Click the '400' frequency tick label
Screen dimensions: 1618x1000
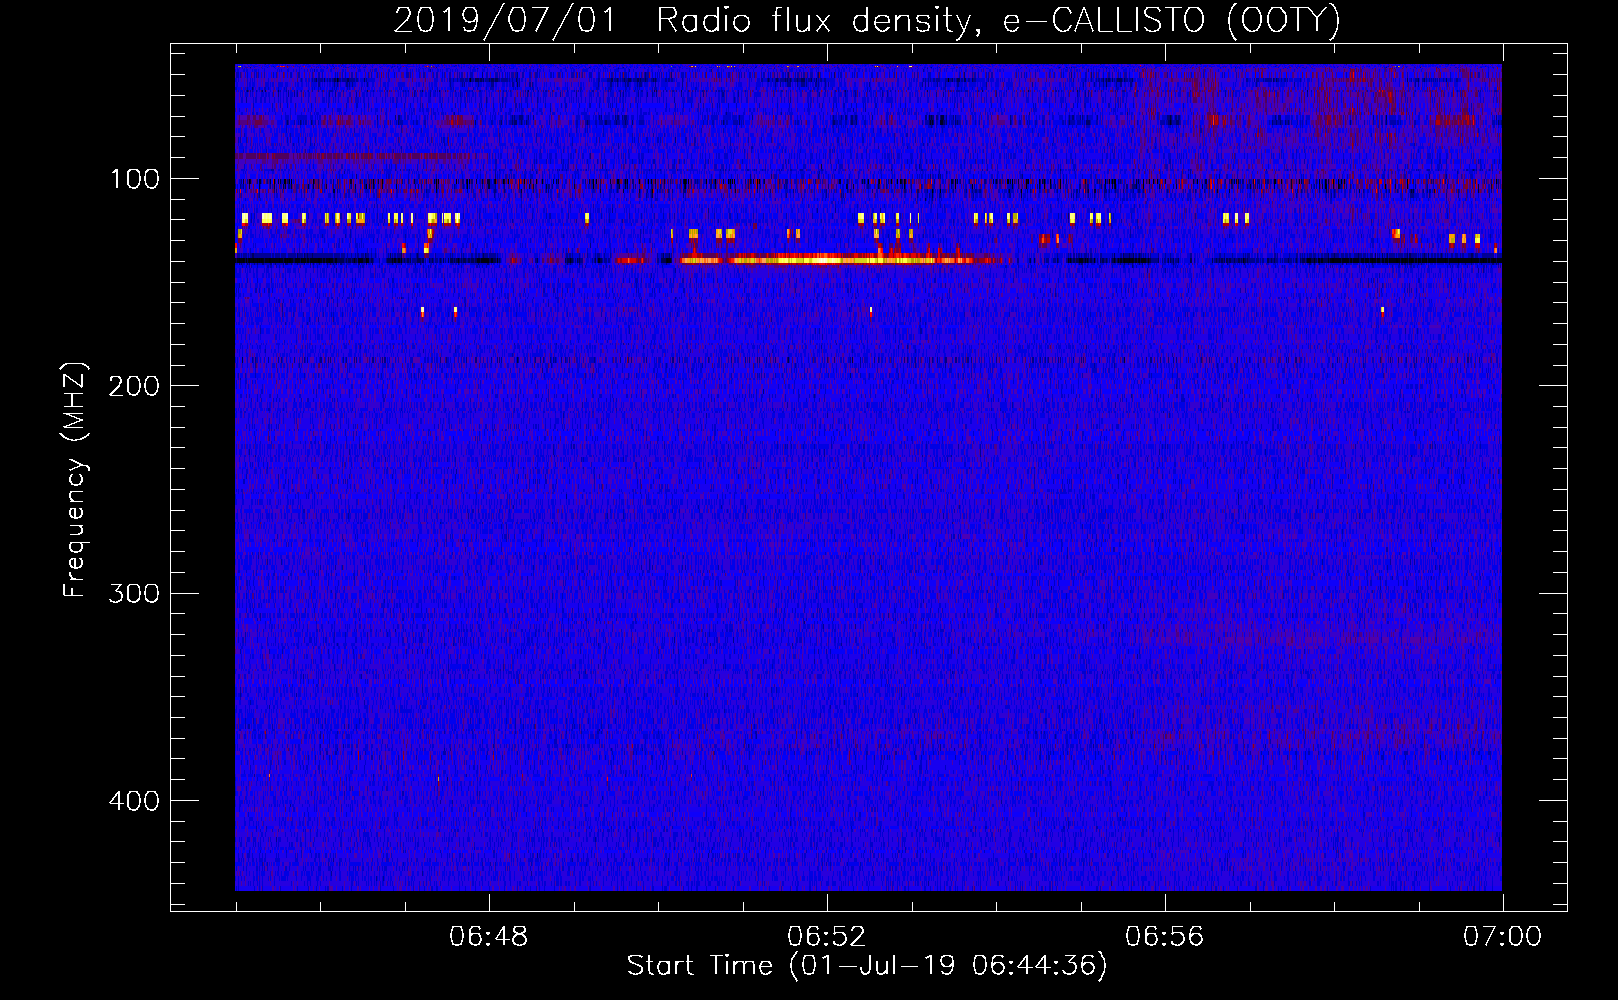134,801
